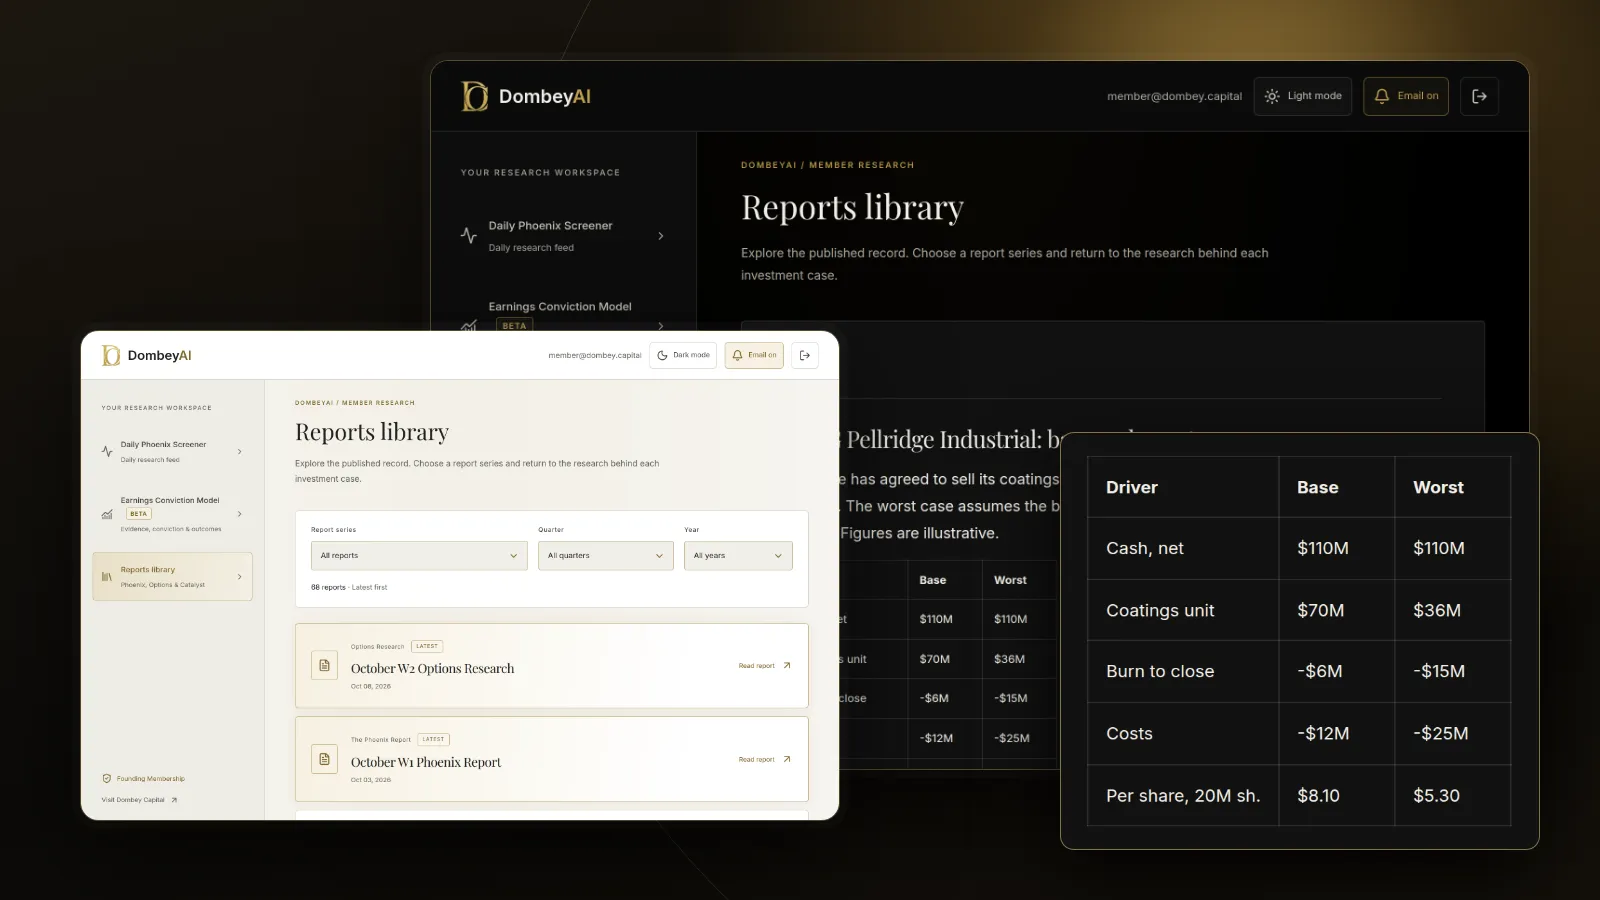Click the document icon on October W1 Phoenix Report card
This screenshot has width=1600, height=900.
(x=324, y=759)
